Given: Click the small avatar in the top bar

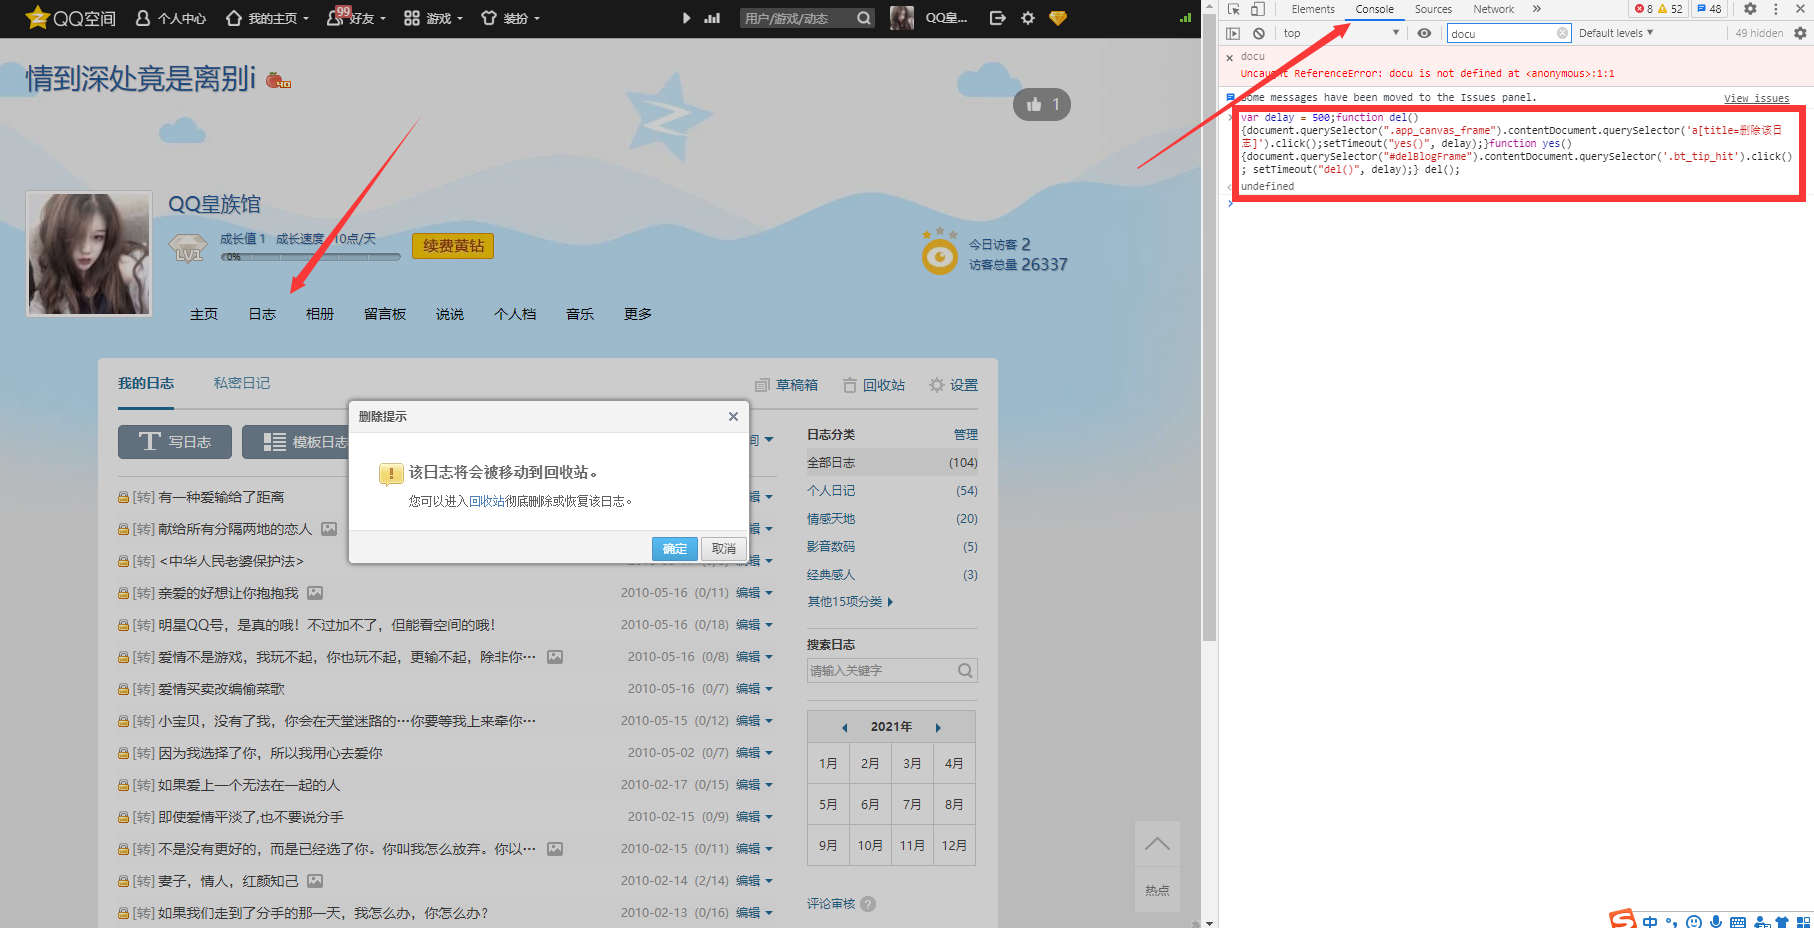Looking at the screenshot, I should coord(902,18).
